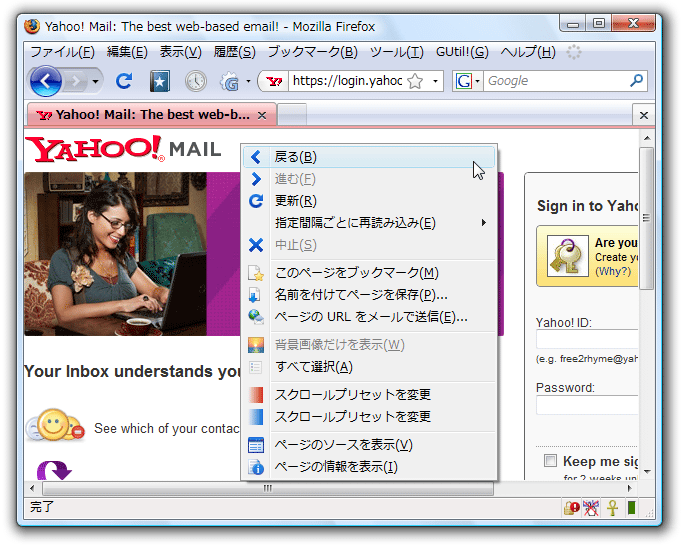682x546 pixels.
Task: Click the Yahoo! ID input field
Action: 587,339
